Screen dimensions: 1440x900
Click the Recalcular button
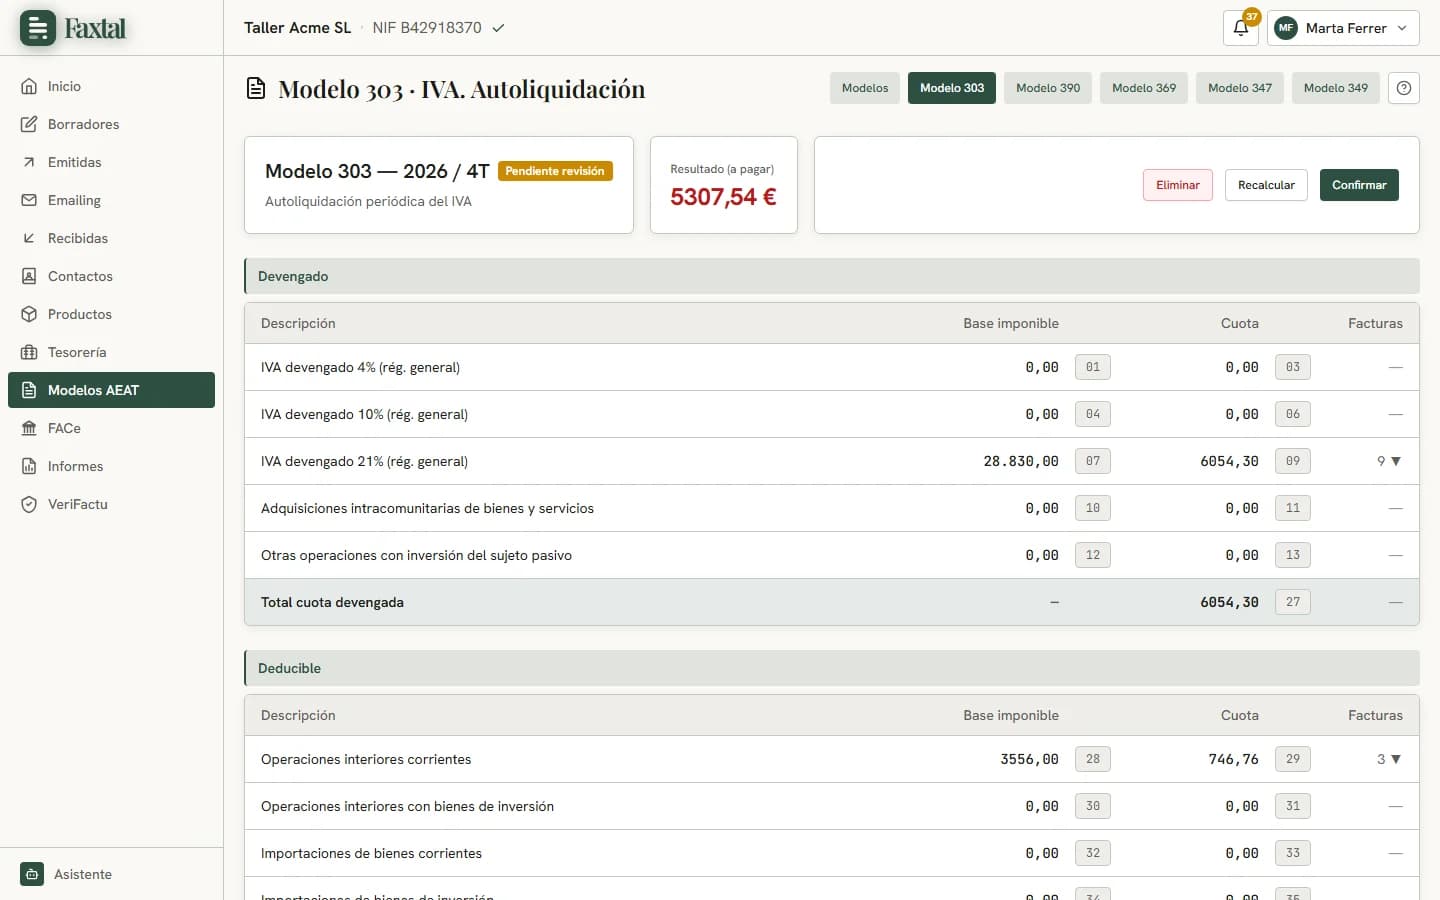[1266, 185]
